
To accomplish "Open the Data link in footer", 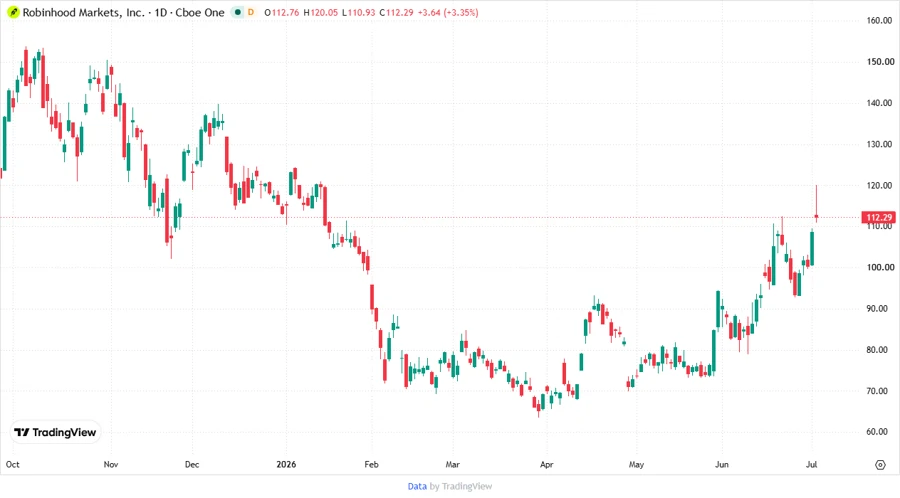I will 417,487.
